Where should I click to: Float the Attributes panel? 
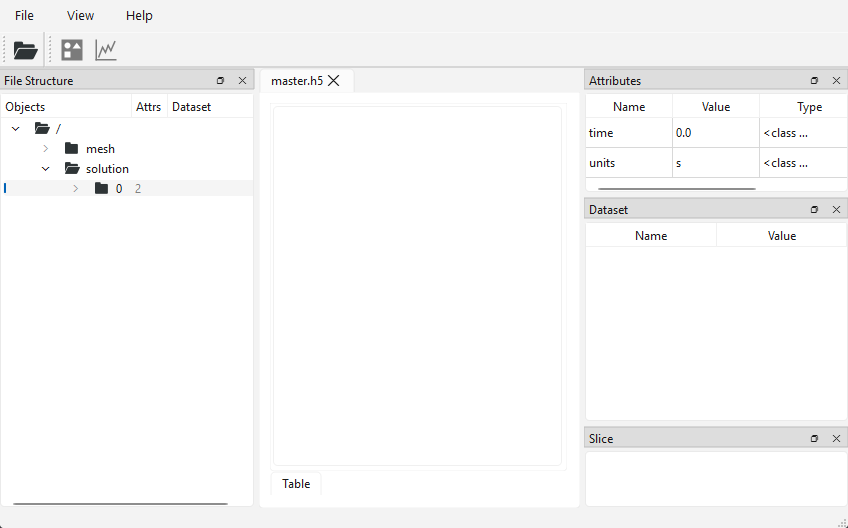tap(814, 81)
